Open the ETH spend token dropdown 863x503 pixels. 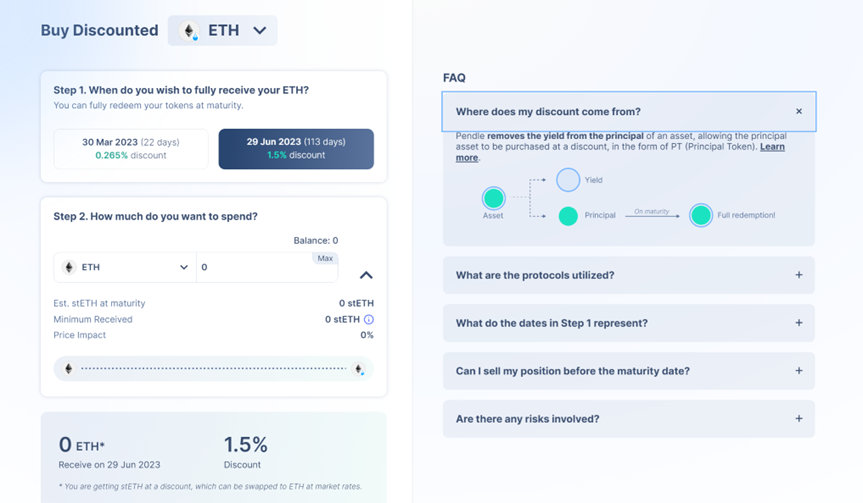tap(125, 267)
